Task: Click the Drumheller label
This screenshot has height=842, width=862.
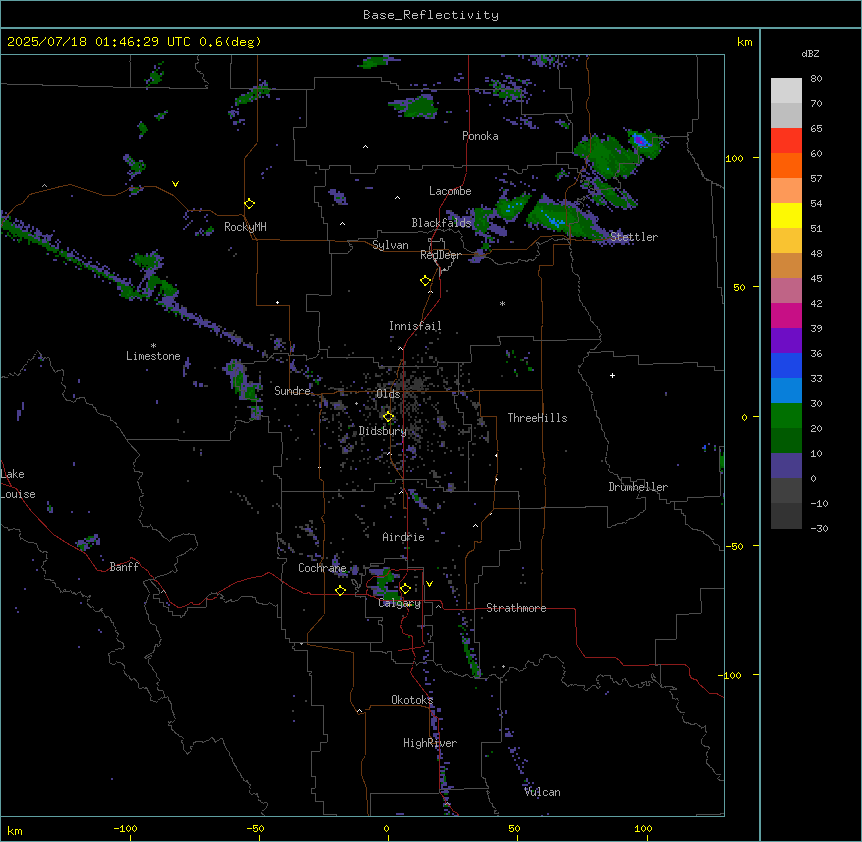Action: coord(638,487)
